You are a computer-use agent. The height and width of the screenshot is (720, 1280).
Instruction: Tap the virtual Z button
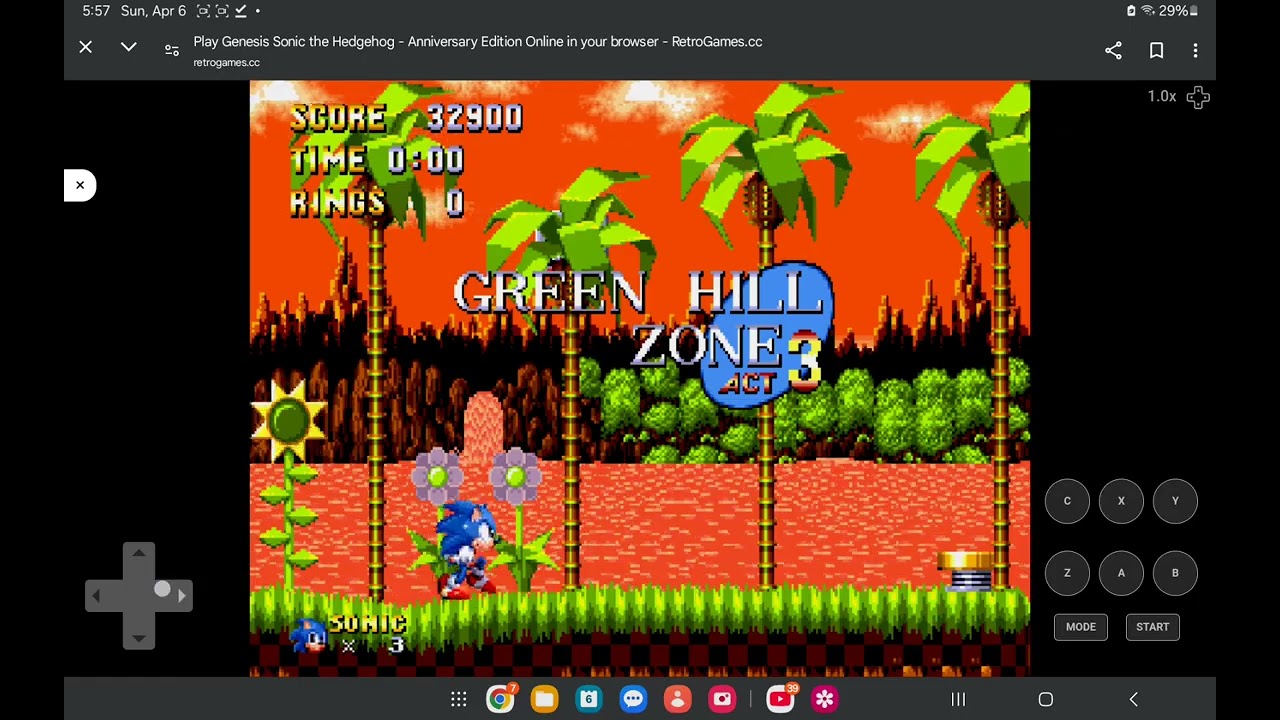(x=1067, y=573)
